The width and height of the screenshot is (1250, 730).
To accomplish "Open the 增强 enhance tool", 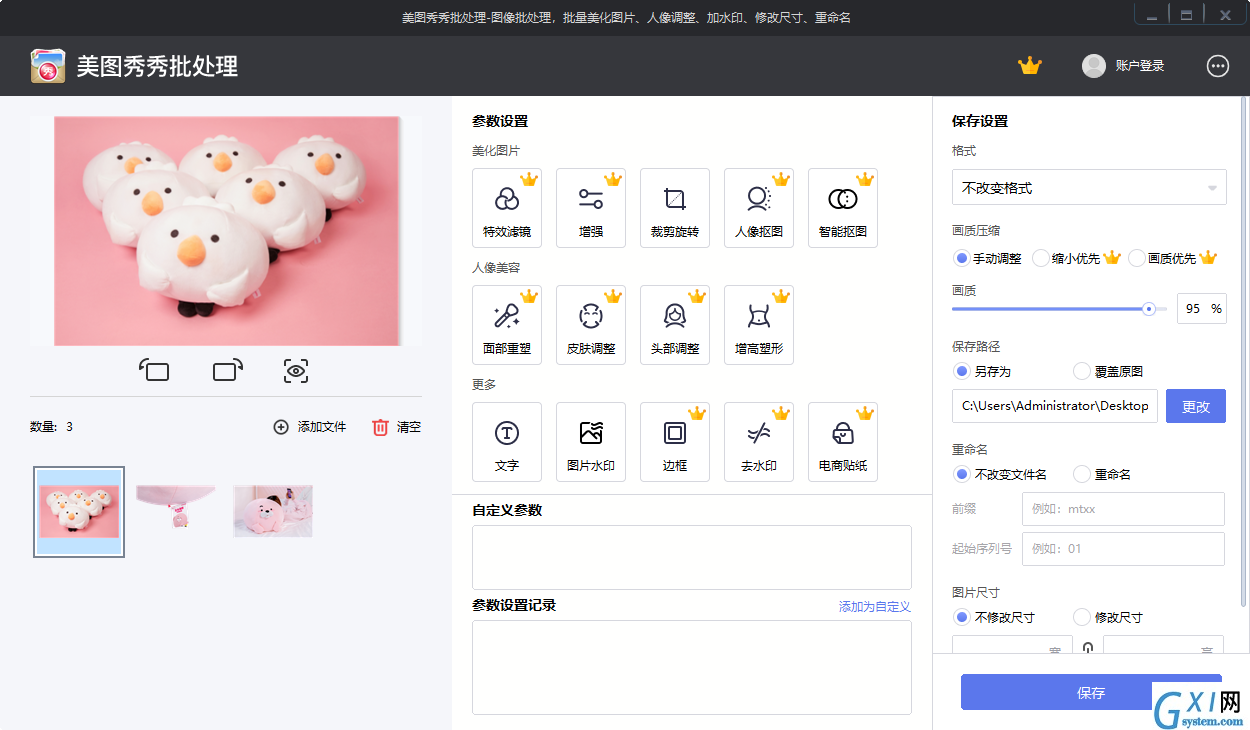I will click(591, 208).
